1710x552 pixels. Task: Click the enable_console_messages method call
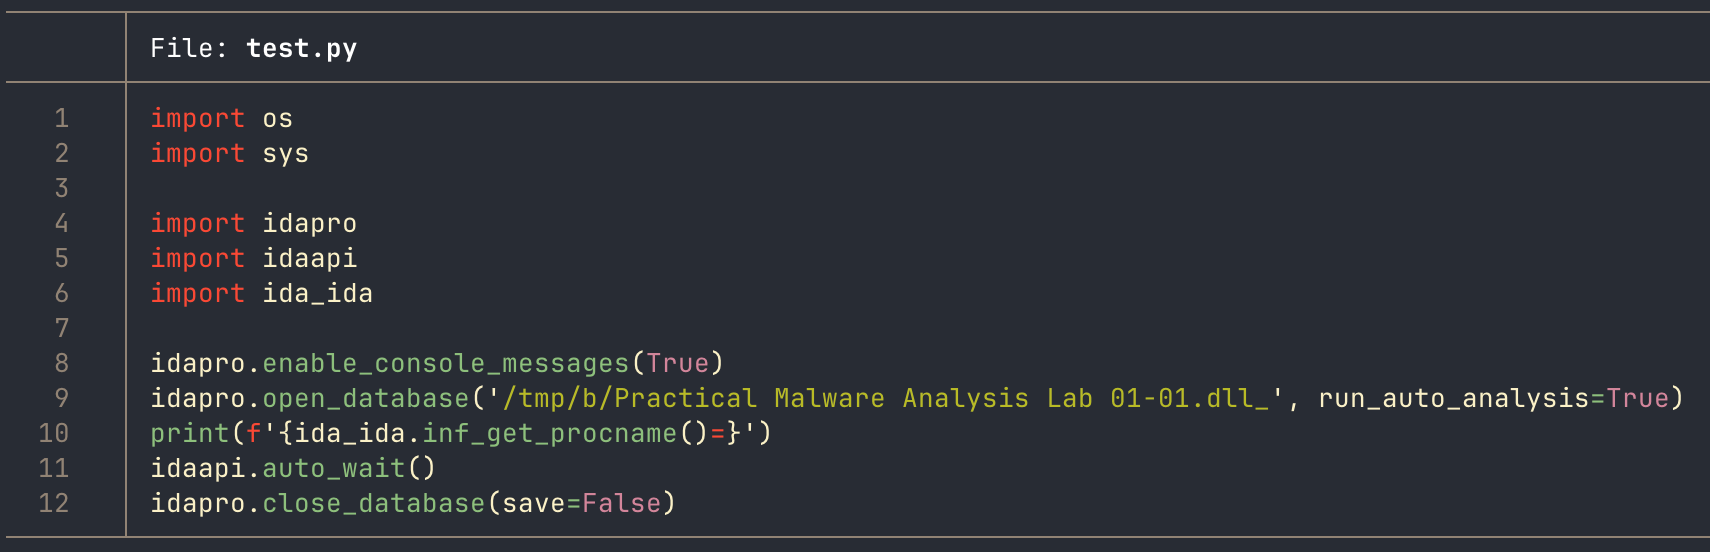coord(445,363)
